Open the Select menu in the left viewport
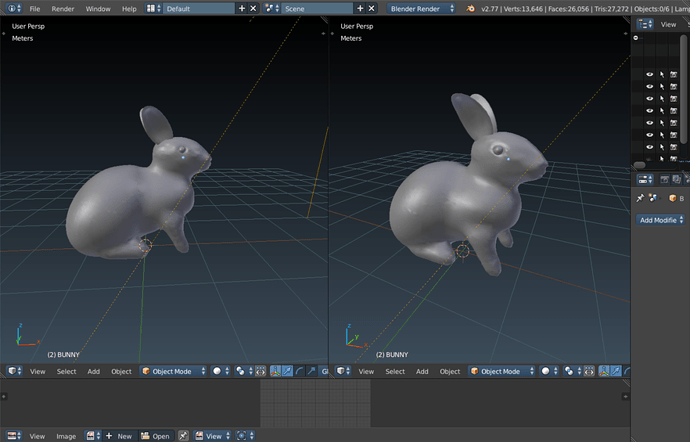690x442 pixels. (x=66, y=371)
